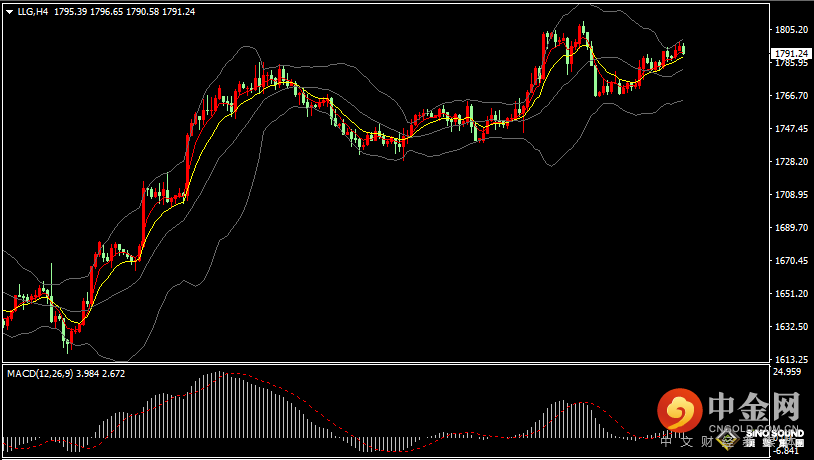Viewport: 814px width, 460px height.
Task: Click the 1613.25 price axis label
Action: click(790, 360)
